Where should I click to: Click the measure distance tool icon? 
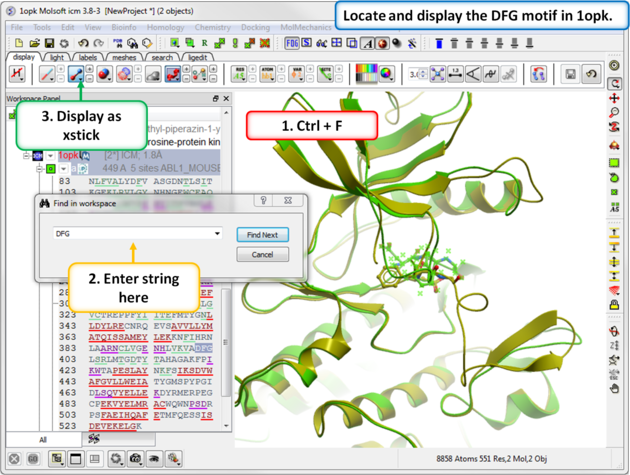456,74
